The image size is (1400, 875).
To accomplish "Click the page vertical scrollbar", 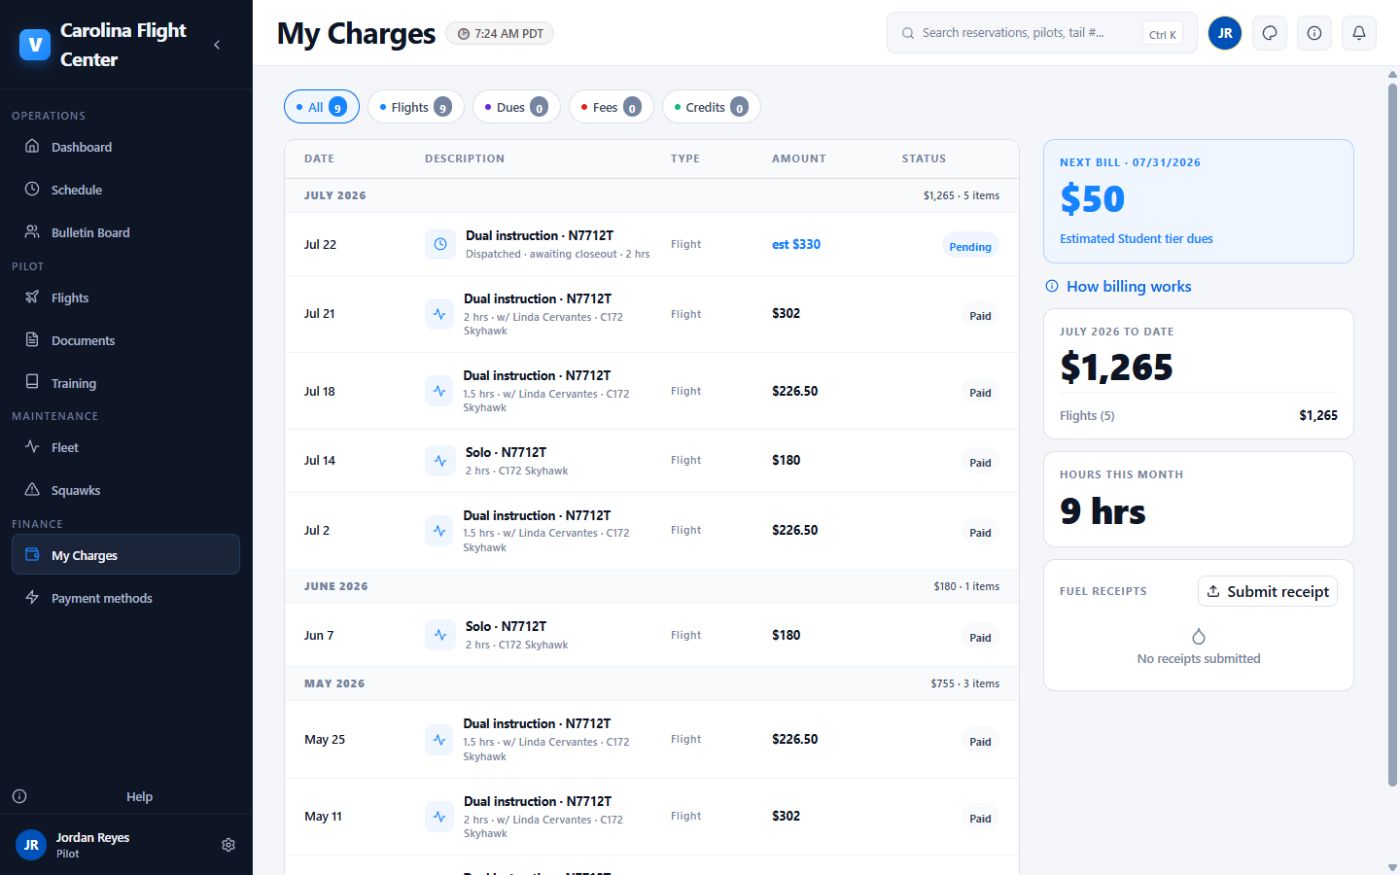I will tap(1392, 435).
